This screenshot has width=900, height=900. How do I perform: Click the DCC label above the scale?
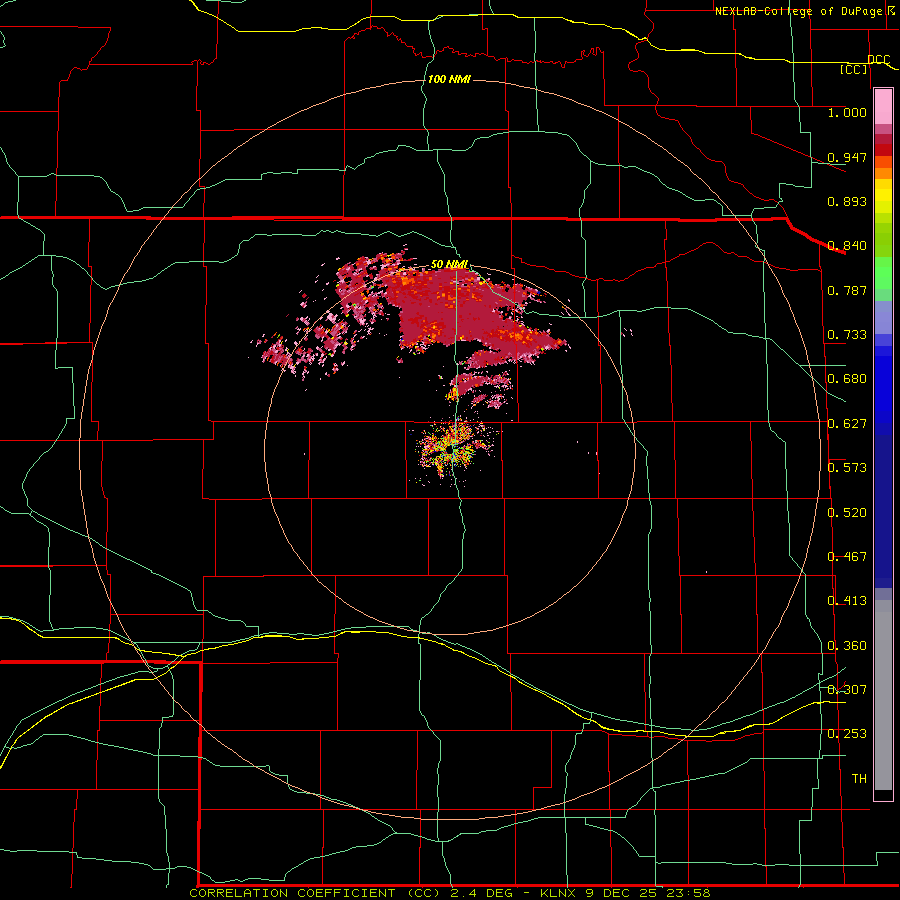[x=879, y=59]
